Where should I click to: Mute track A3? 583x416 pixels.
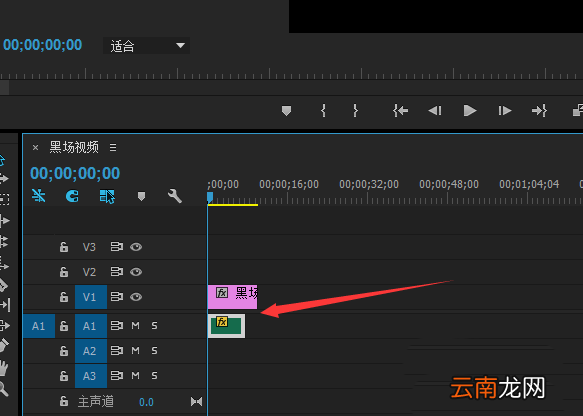coord(135,376)
